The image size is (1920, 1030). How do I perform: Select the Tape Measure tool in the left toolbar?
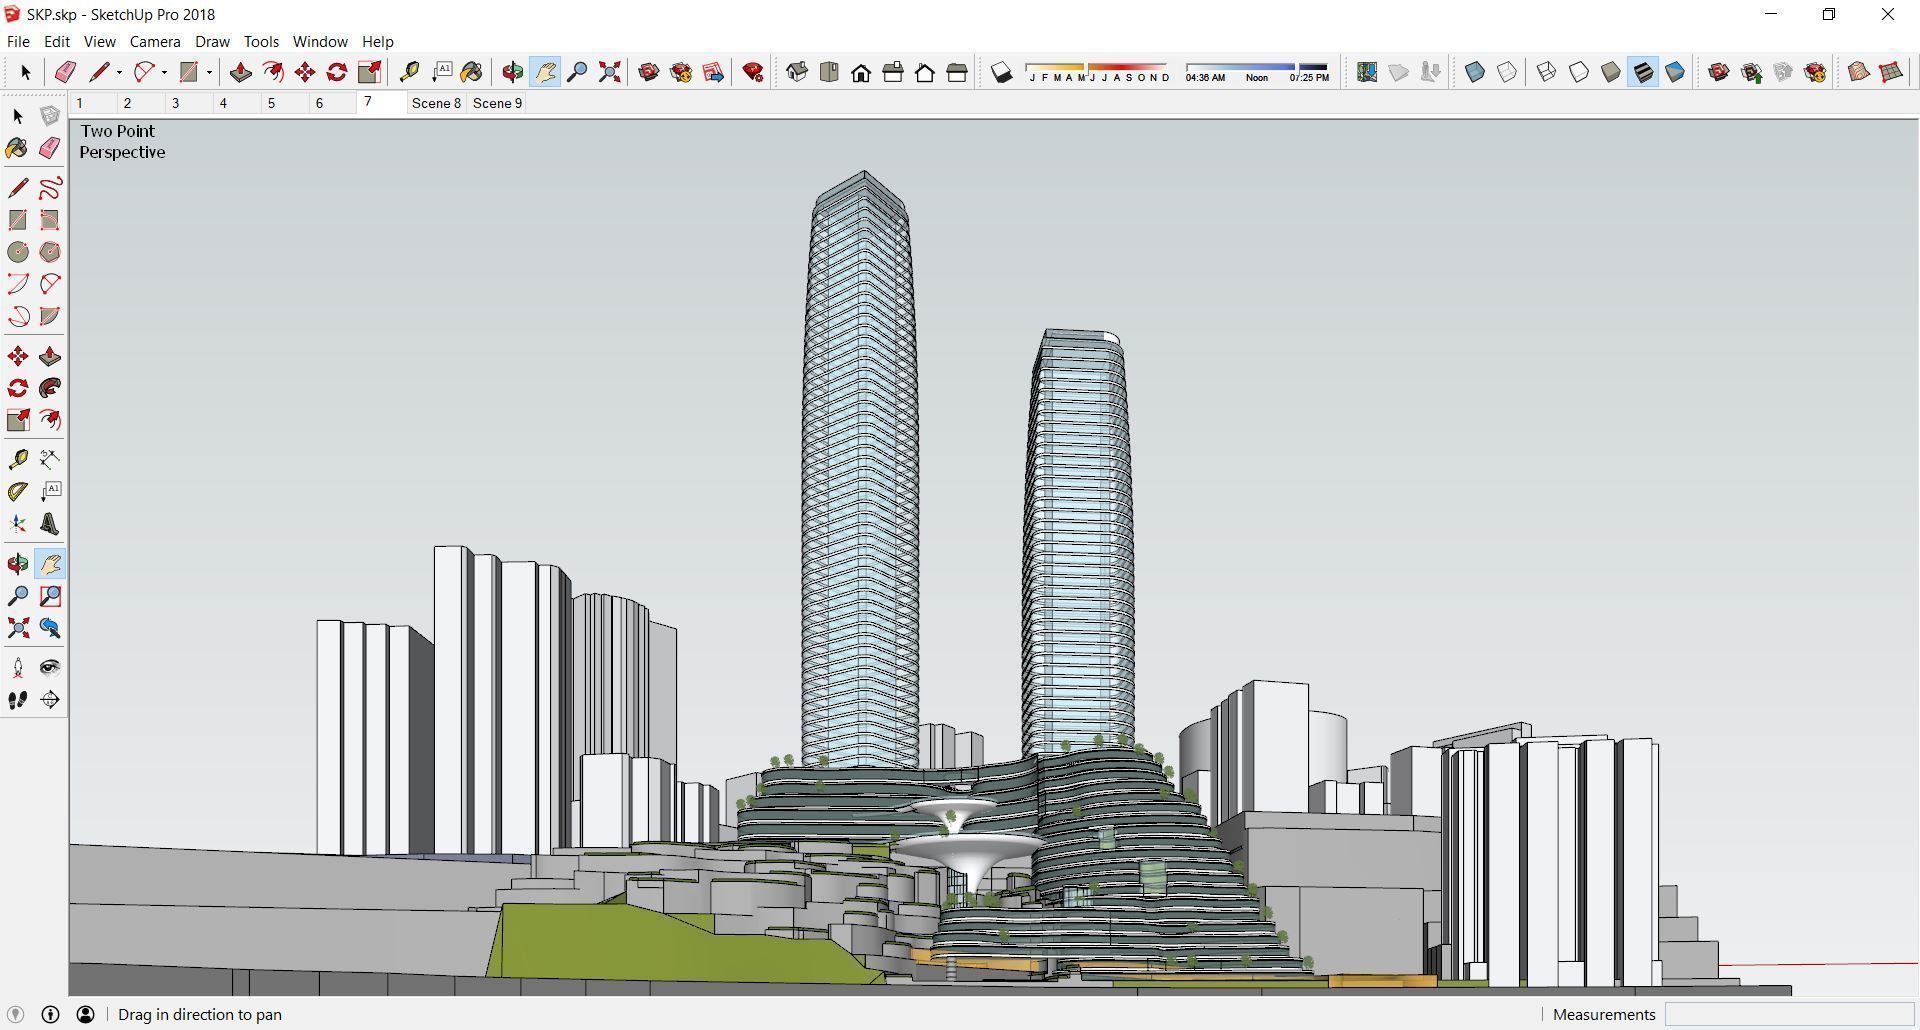[17, 458]
